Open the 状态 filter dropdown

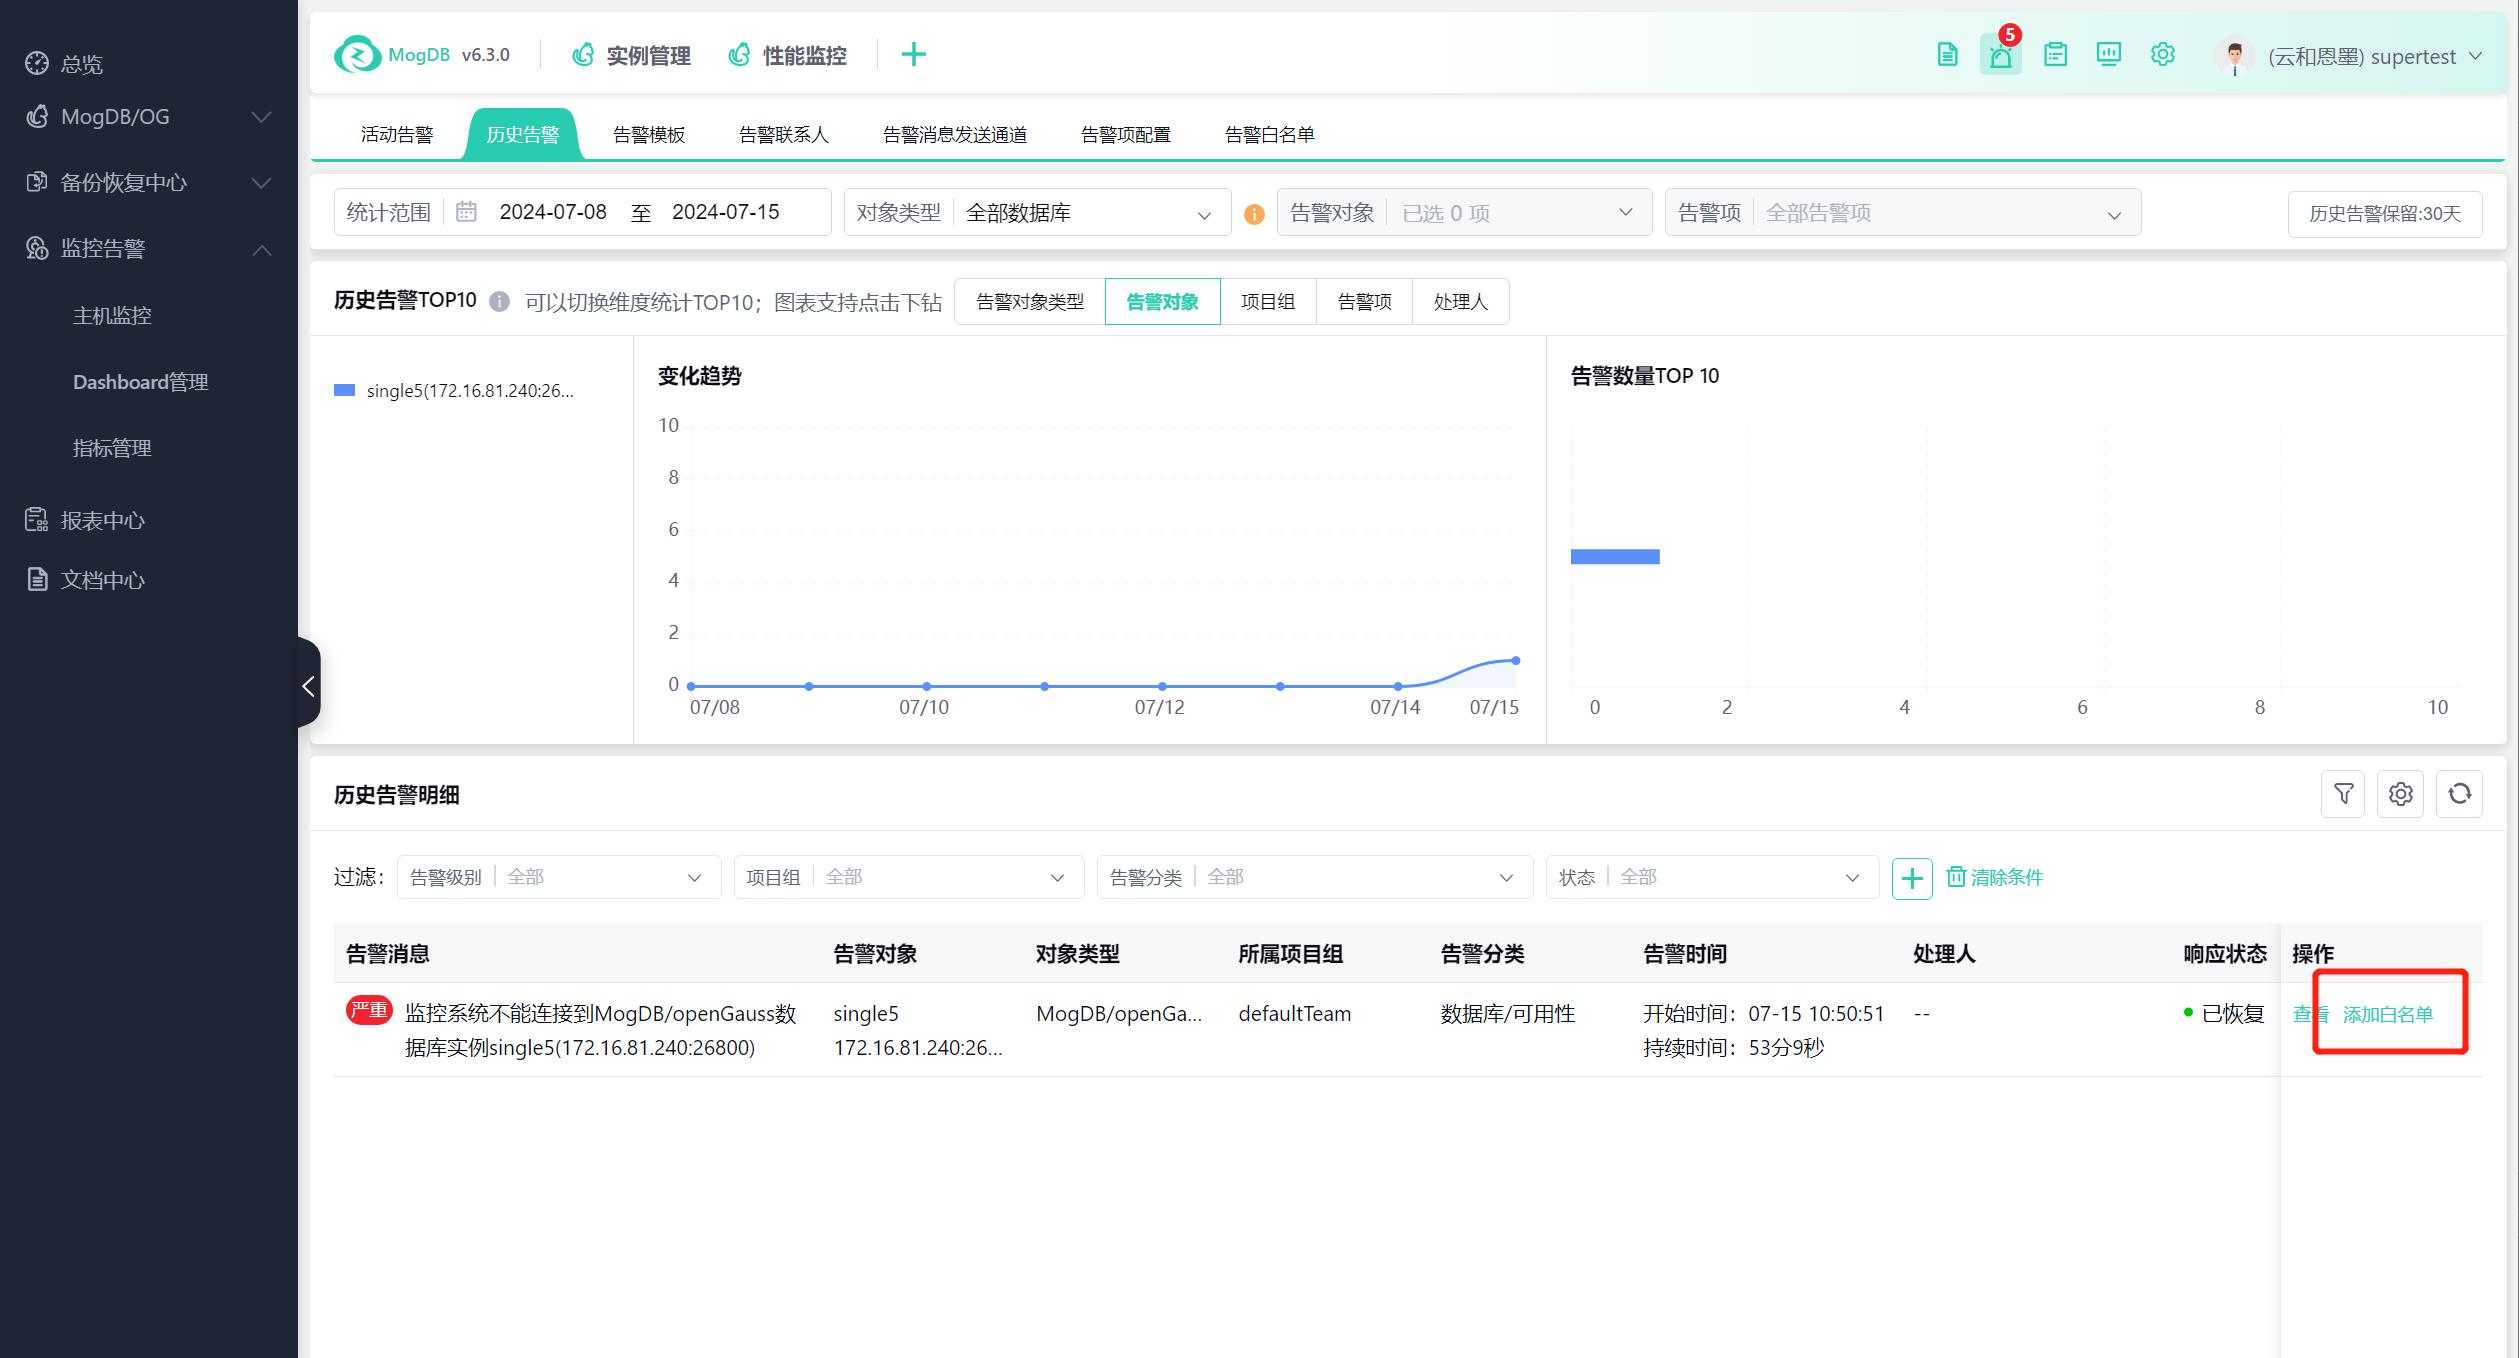point(1712,877)
